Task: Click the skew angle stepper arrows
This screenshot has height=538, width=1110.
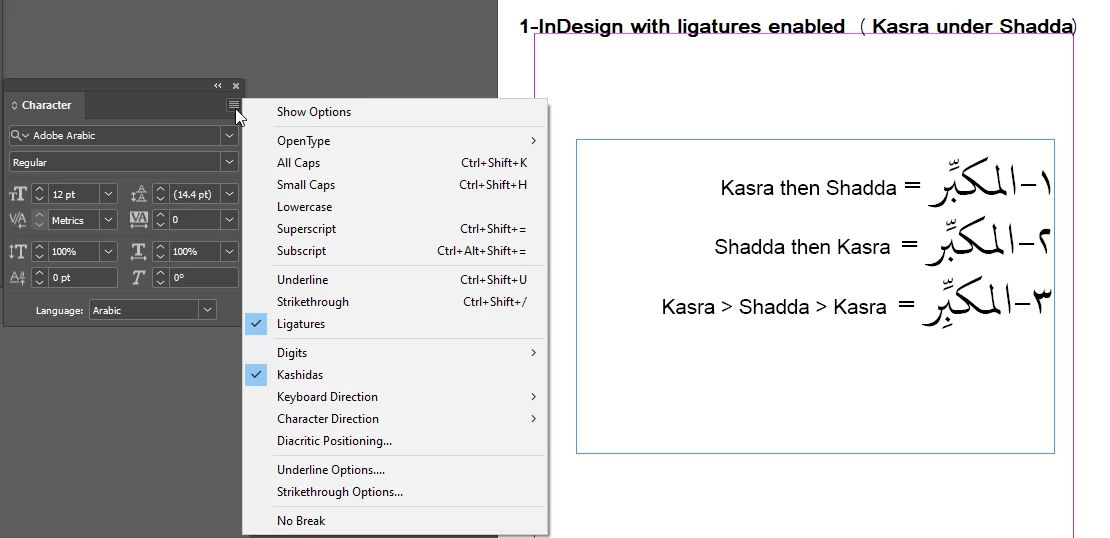Action: (x=161, y=277)
